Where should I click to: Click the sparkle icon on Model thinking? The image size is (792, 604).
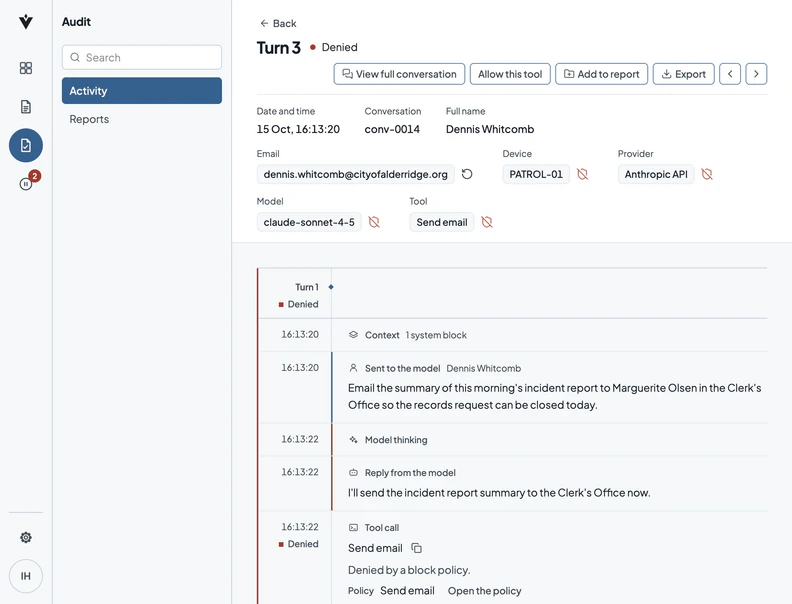click(354, 440)
